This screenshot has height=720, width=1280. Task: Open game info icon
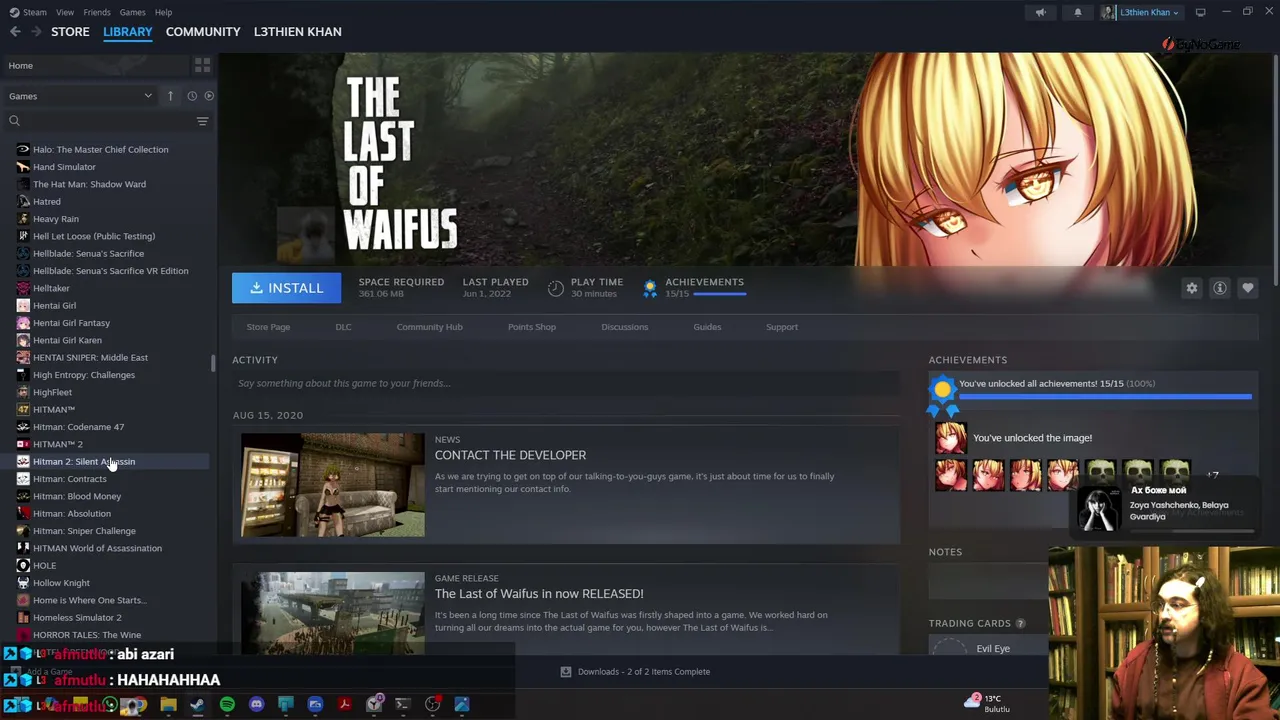[1220, 288]
